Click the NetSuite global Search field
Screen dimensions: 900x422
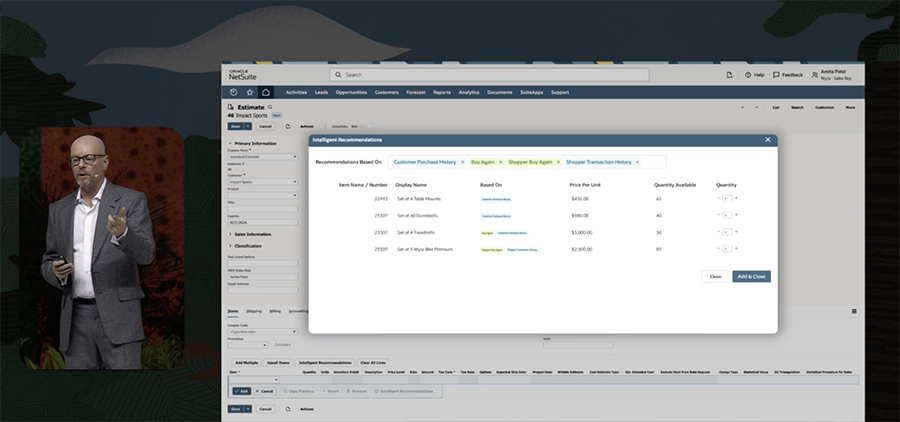(490, 75)
